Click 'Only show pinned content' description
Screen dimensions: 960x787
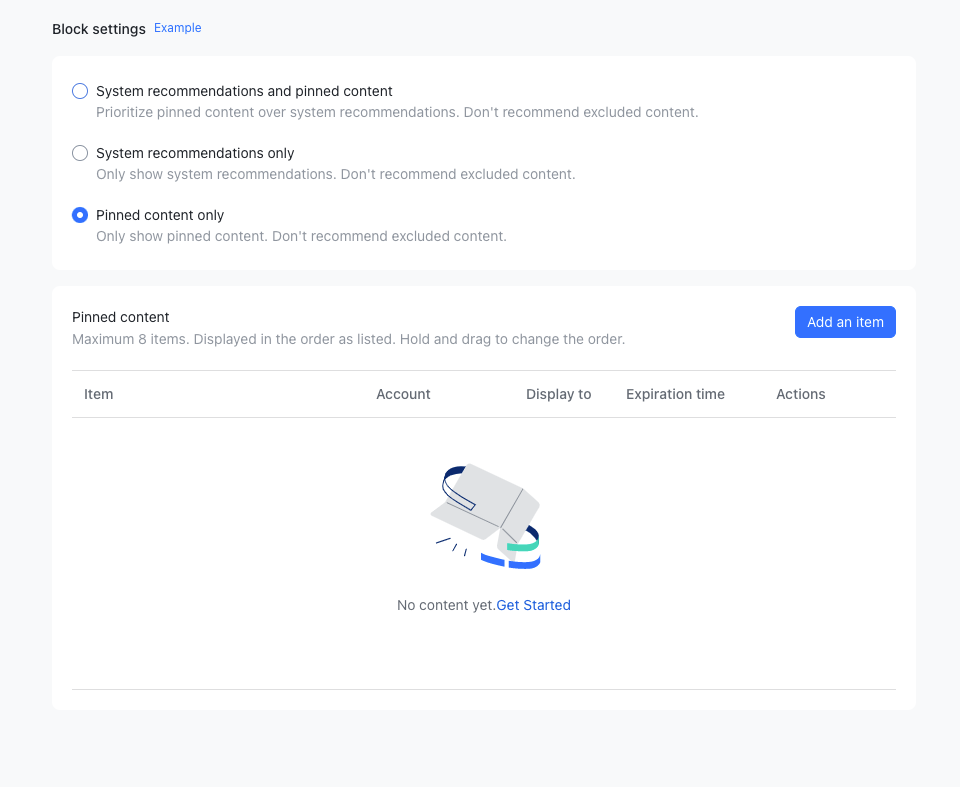coord(301,236)
